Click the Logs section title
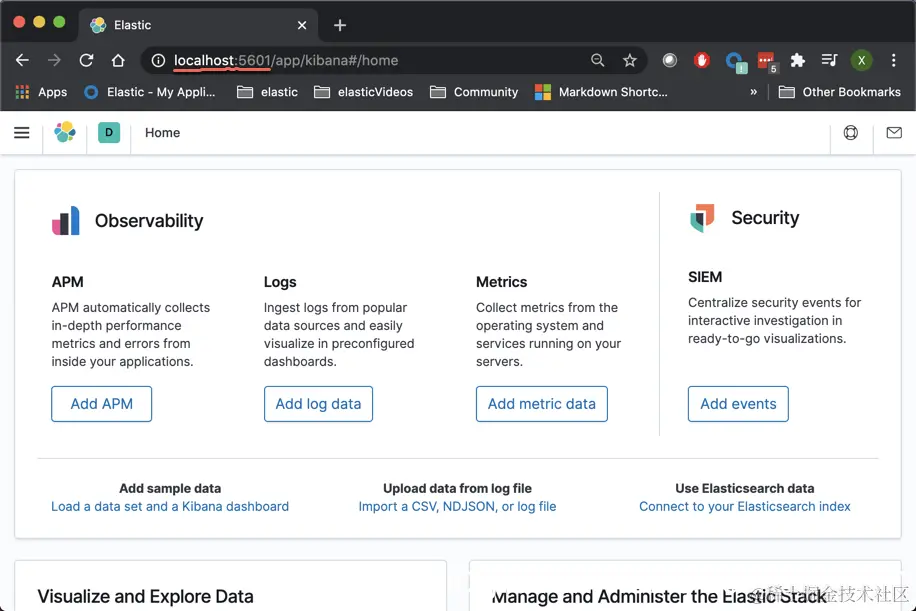This screenshot has height=611, width=916. click(x=280, y=282)
